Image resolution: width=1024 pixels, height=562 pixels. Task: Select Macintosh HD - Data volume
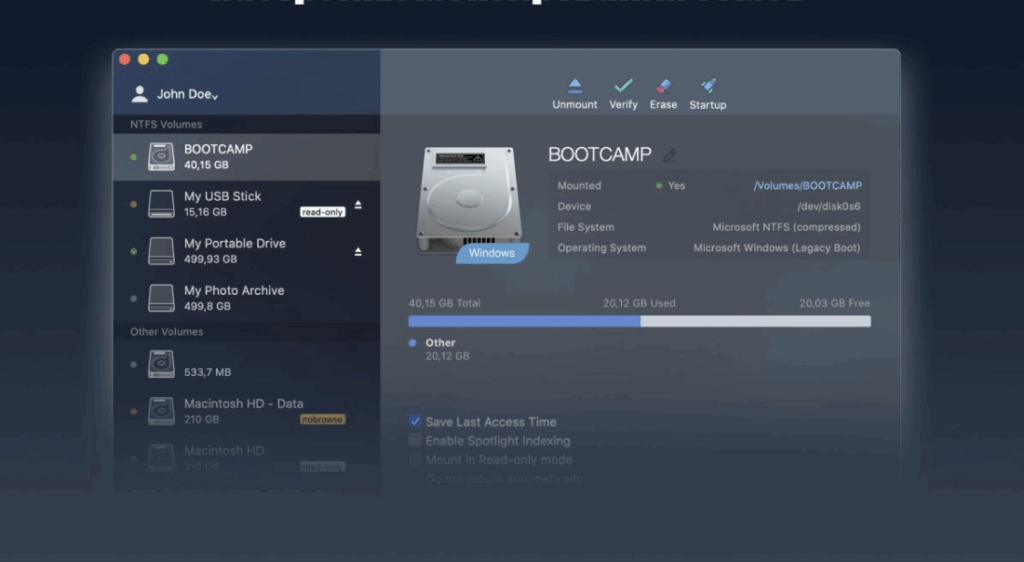point(246,411)
